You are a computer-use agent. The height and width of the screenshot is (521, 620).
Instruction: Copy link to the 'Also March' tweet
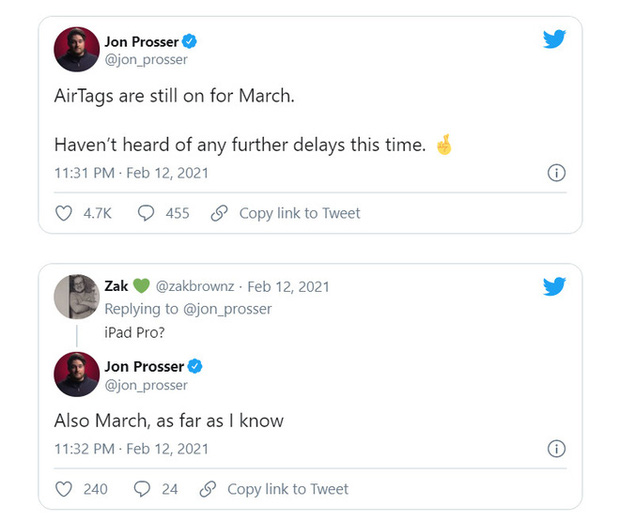click(275, 489)
